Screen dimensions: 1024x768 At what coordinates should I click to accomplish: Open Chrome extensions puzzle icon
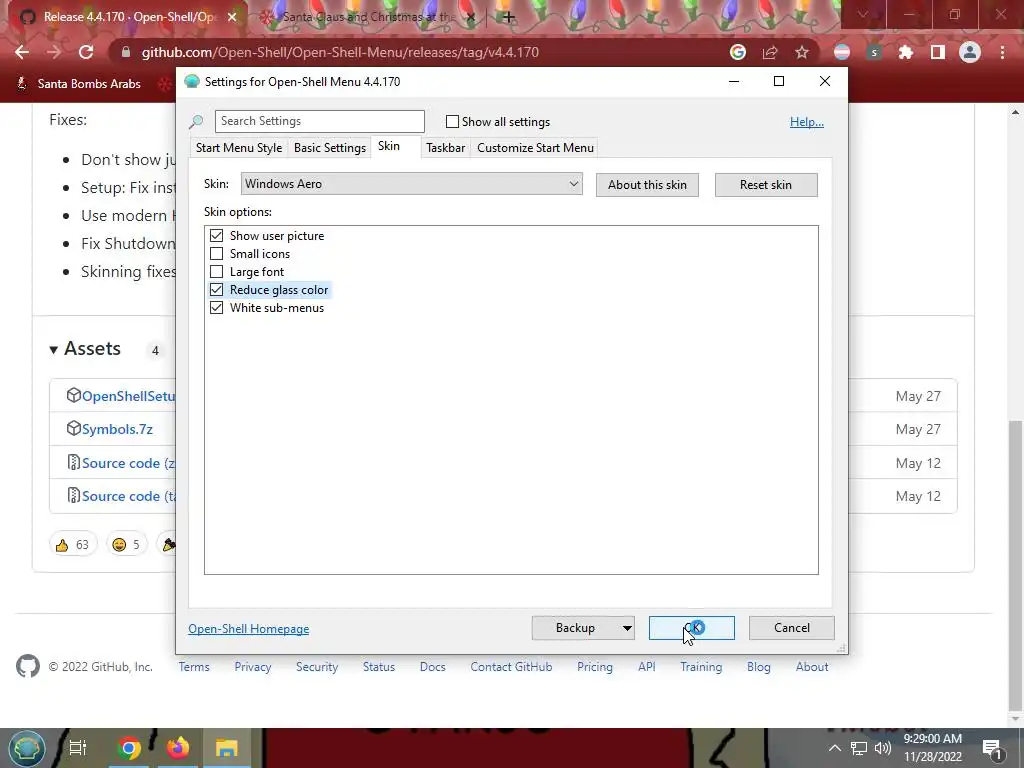pyautogui.click(x=906, y=52)
